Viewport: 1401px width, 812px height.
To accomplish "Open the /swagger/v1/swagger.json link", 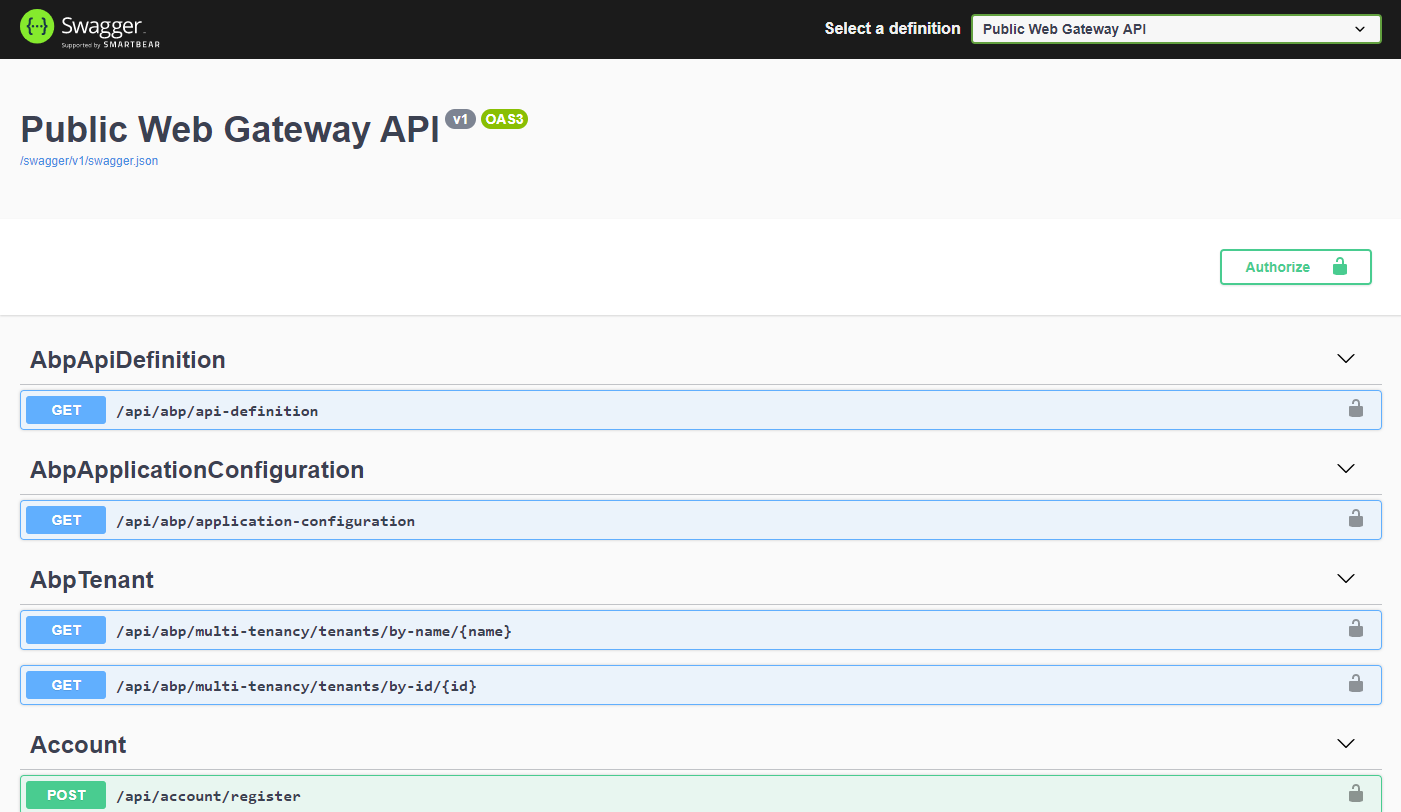I will pos(89,161).
